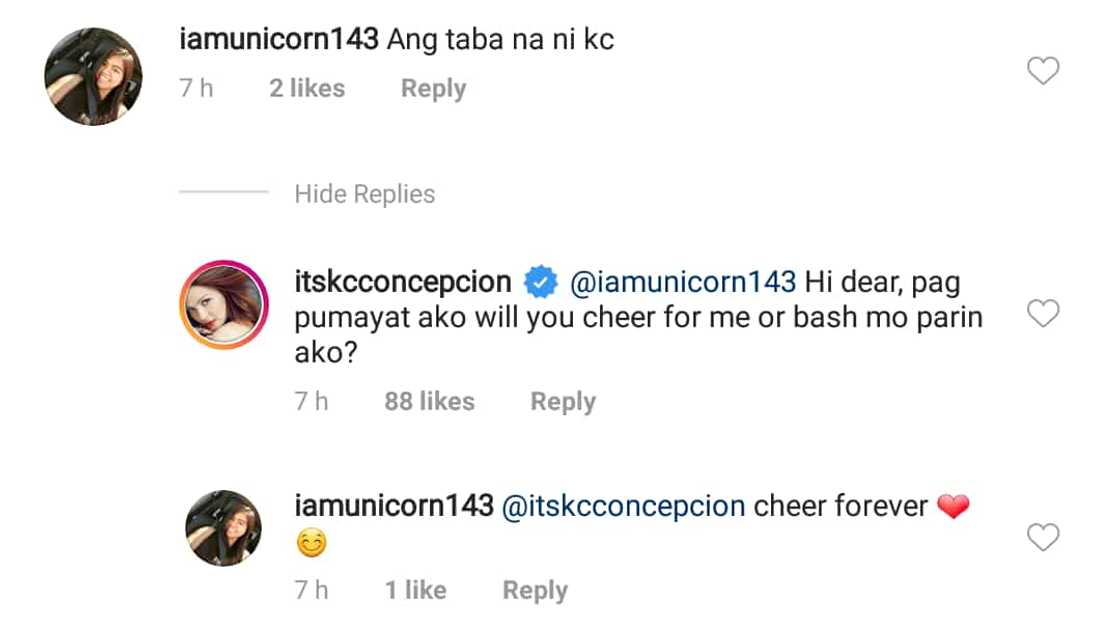The height and width of the screenshot is (641, 1120).
Task: Like the "cheer forever" reply
Action: click(1043, 539)
